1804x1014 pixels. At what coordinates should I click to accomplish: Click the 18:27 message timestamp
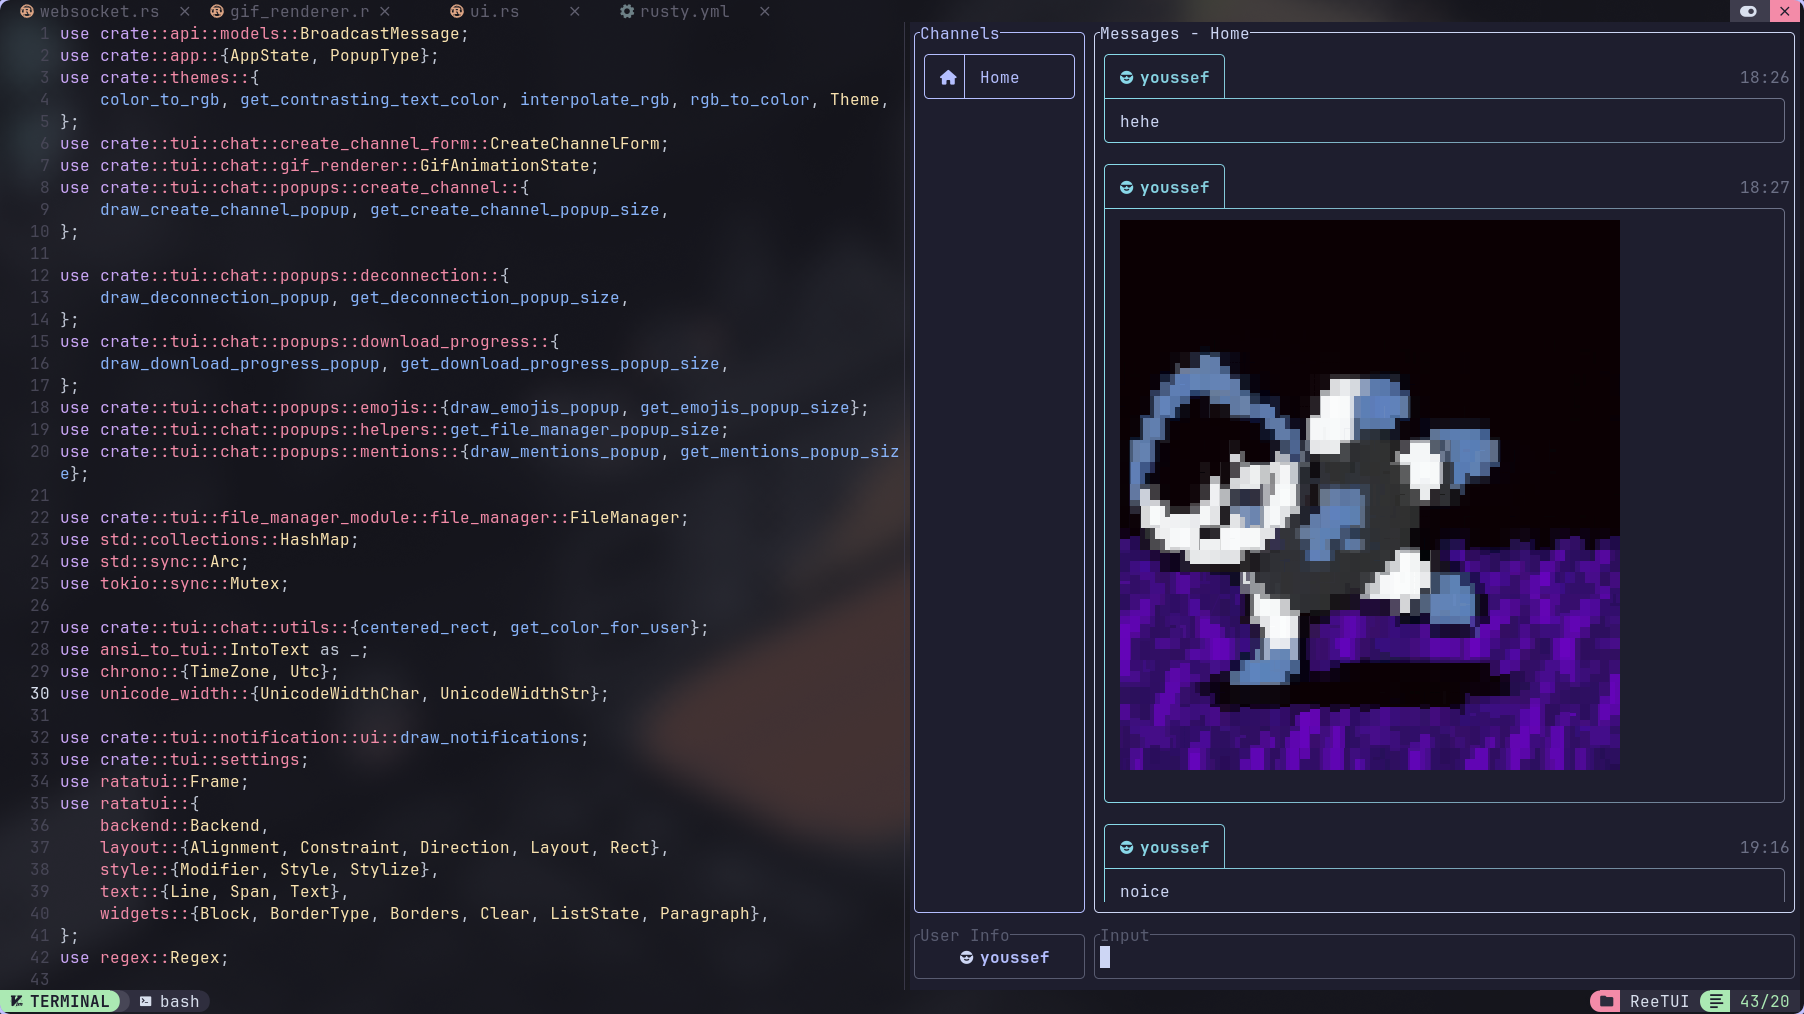tap(1764, 187)
